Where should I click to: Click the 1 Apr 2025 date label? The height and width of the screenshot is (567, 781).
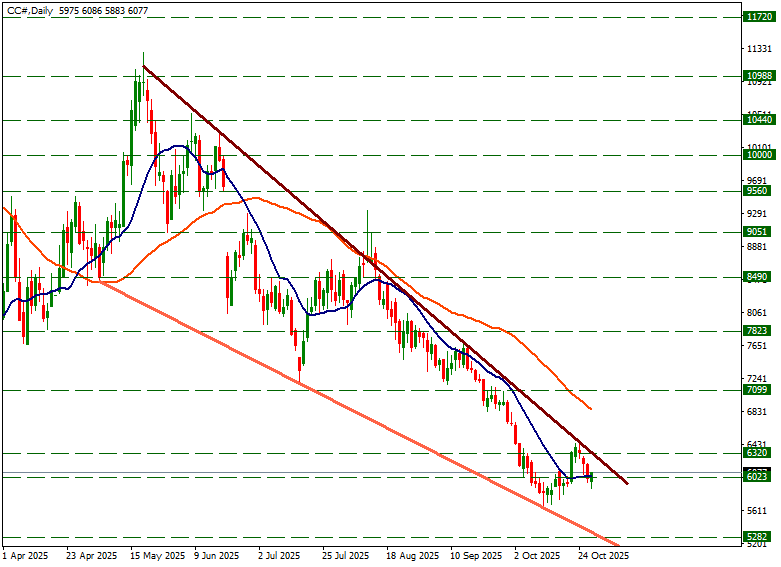(25, 555)
